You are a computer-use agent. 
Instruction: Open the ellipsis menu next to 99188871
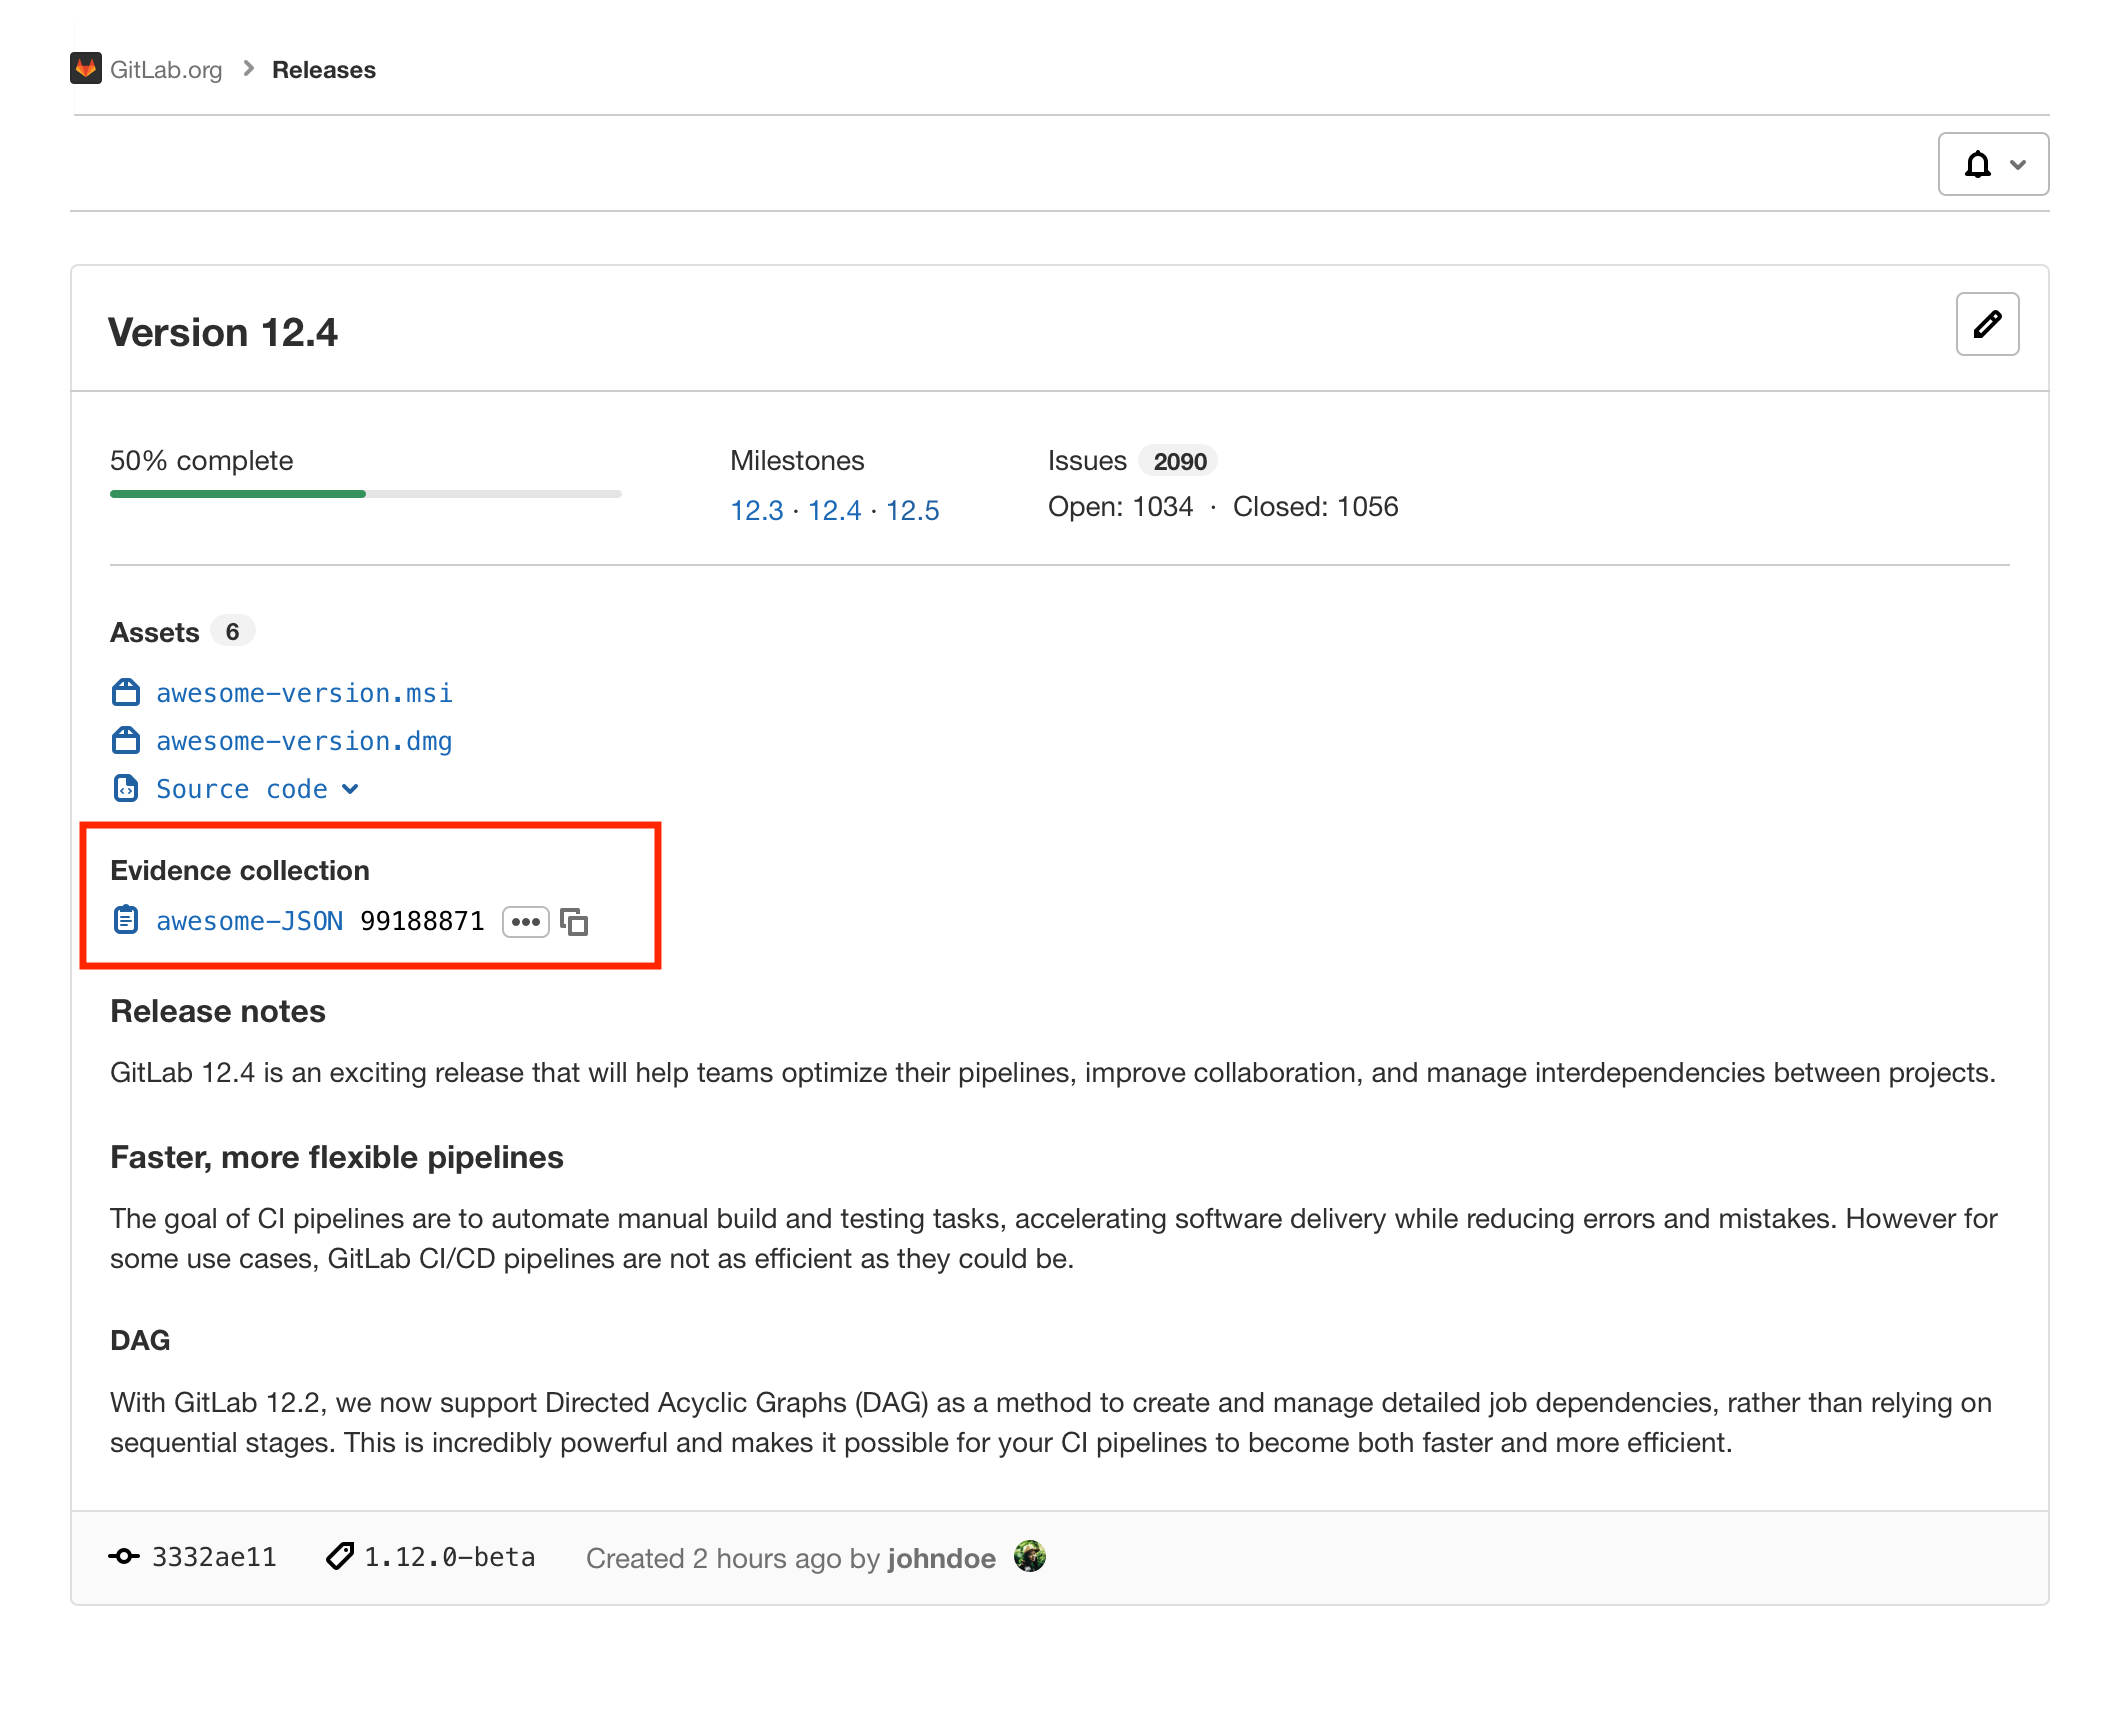pyautogui.click(x=525, y=922)
